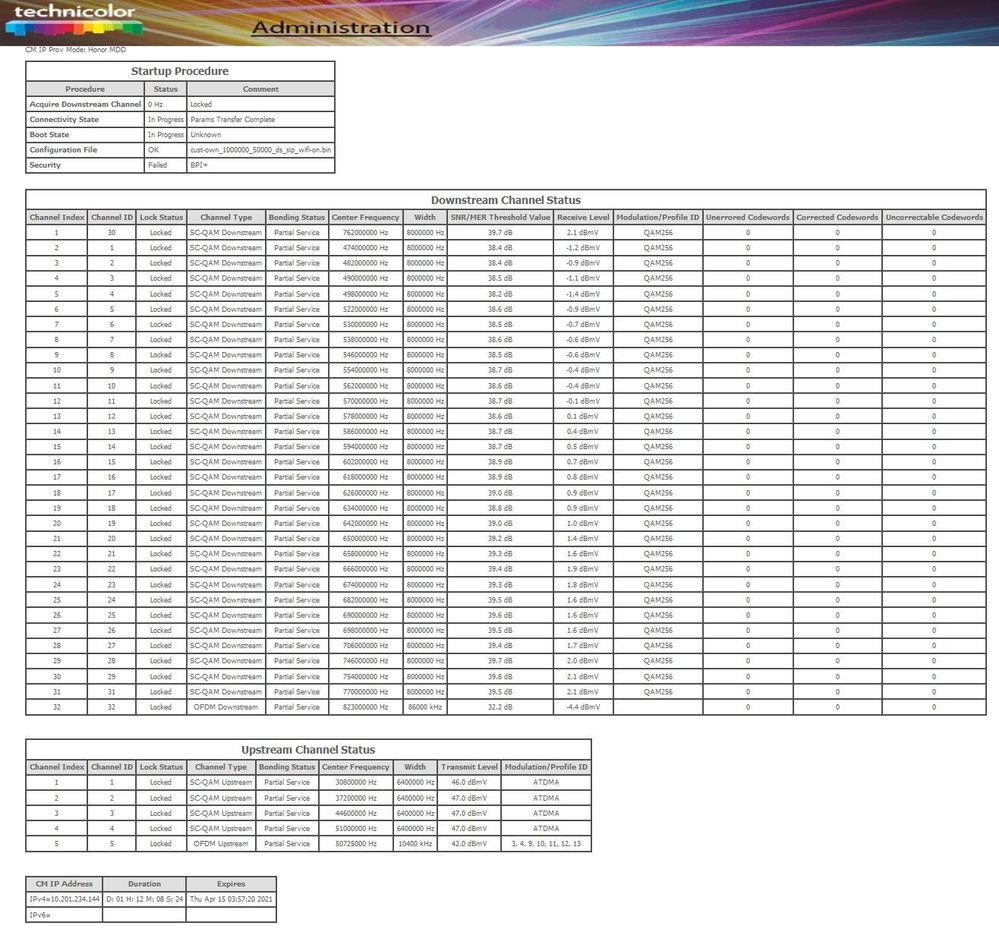Select the config file name cust-own_1000000_50000_ds_sip_wifi-on.bin
Viewport: 999px width, 928px height.
coord(261,150)
